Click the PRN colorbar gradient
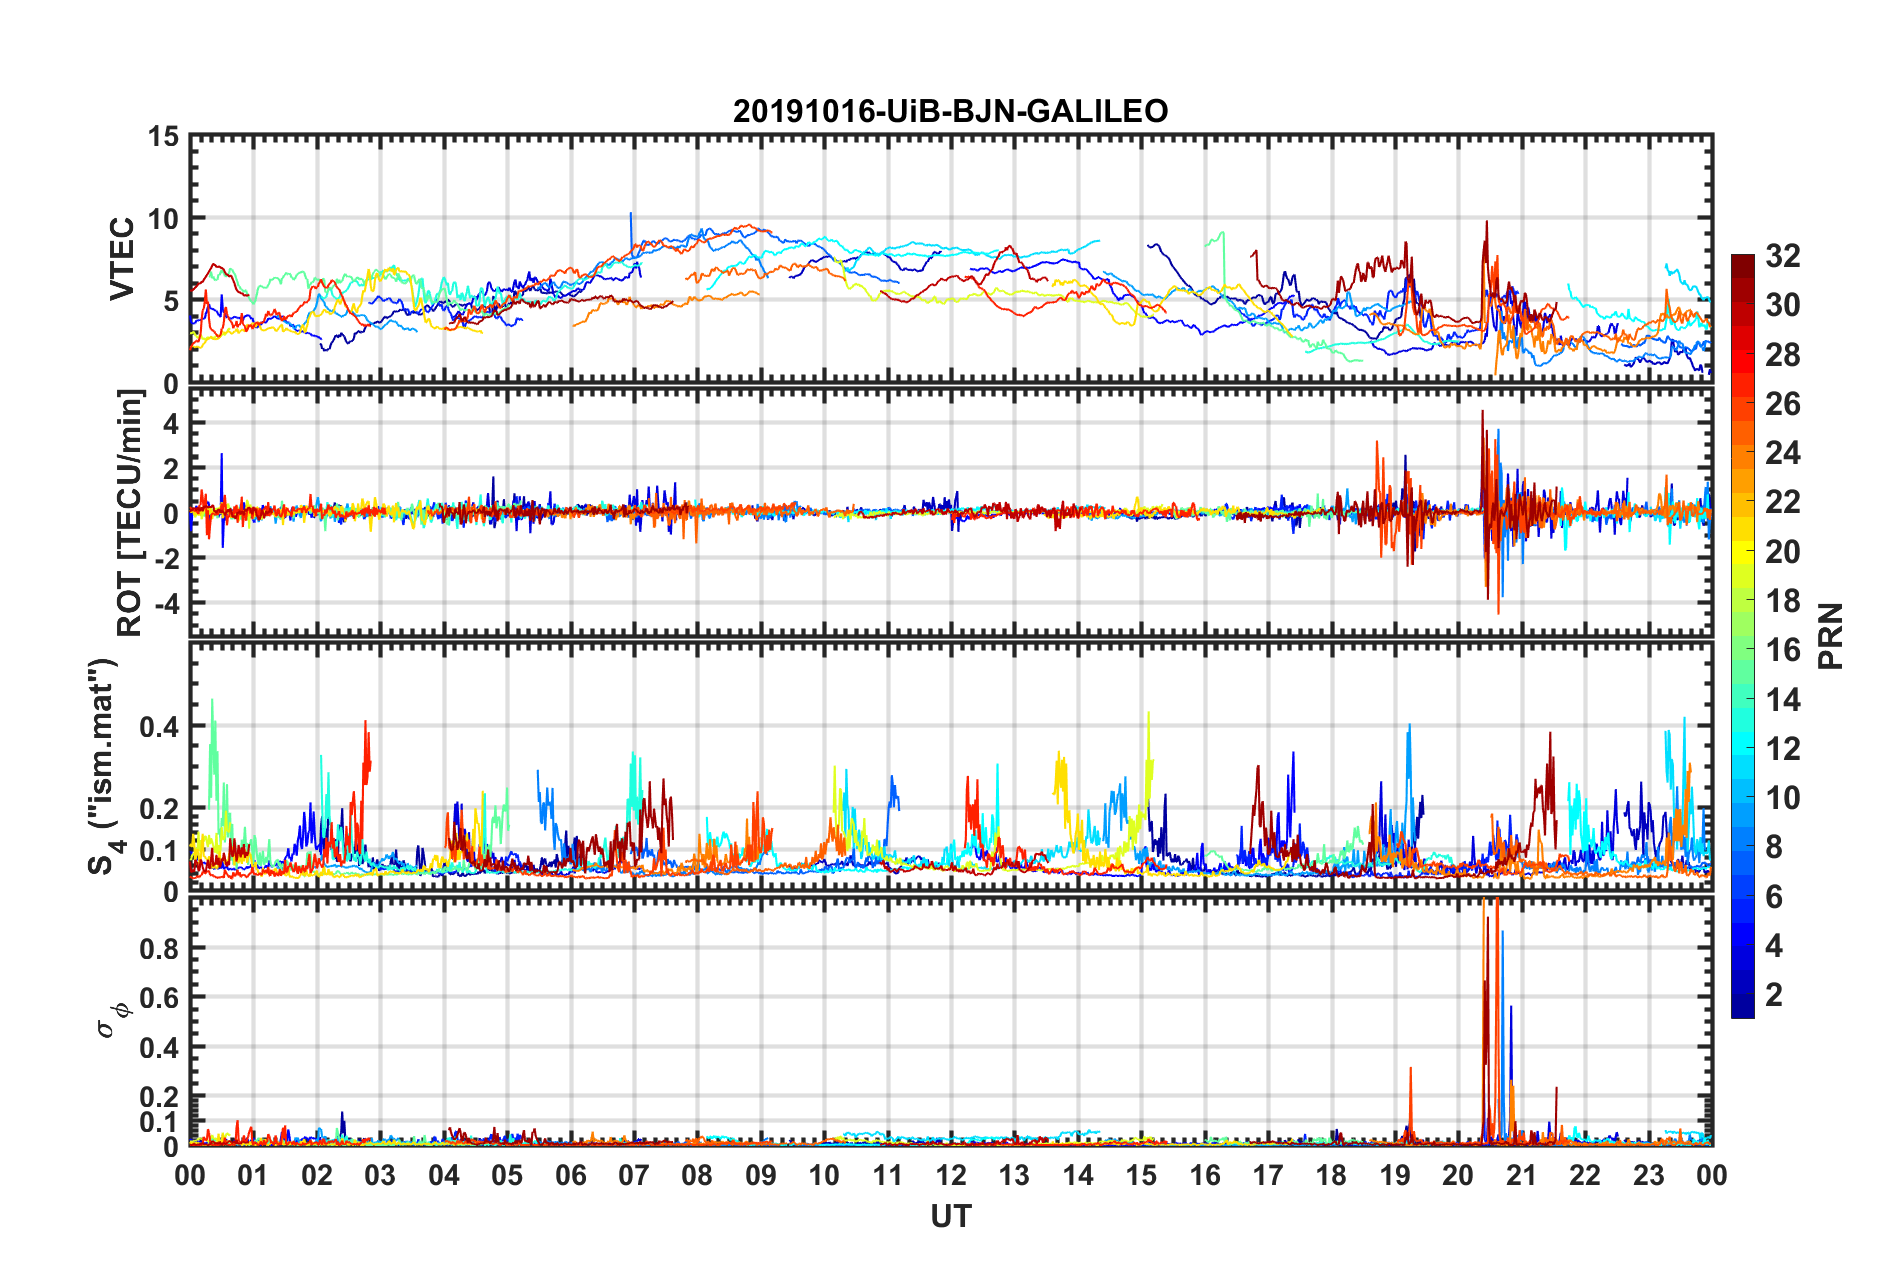Screen dimensions: 1902x1272 [x=1743, y=636]
